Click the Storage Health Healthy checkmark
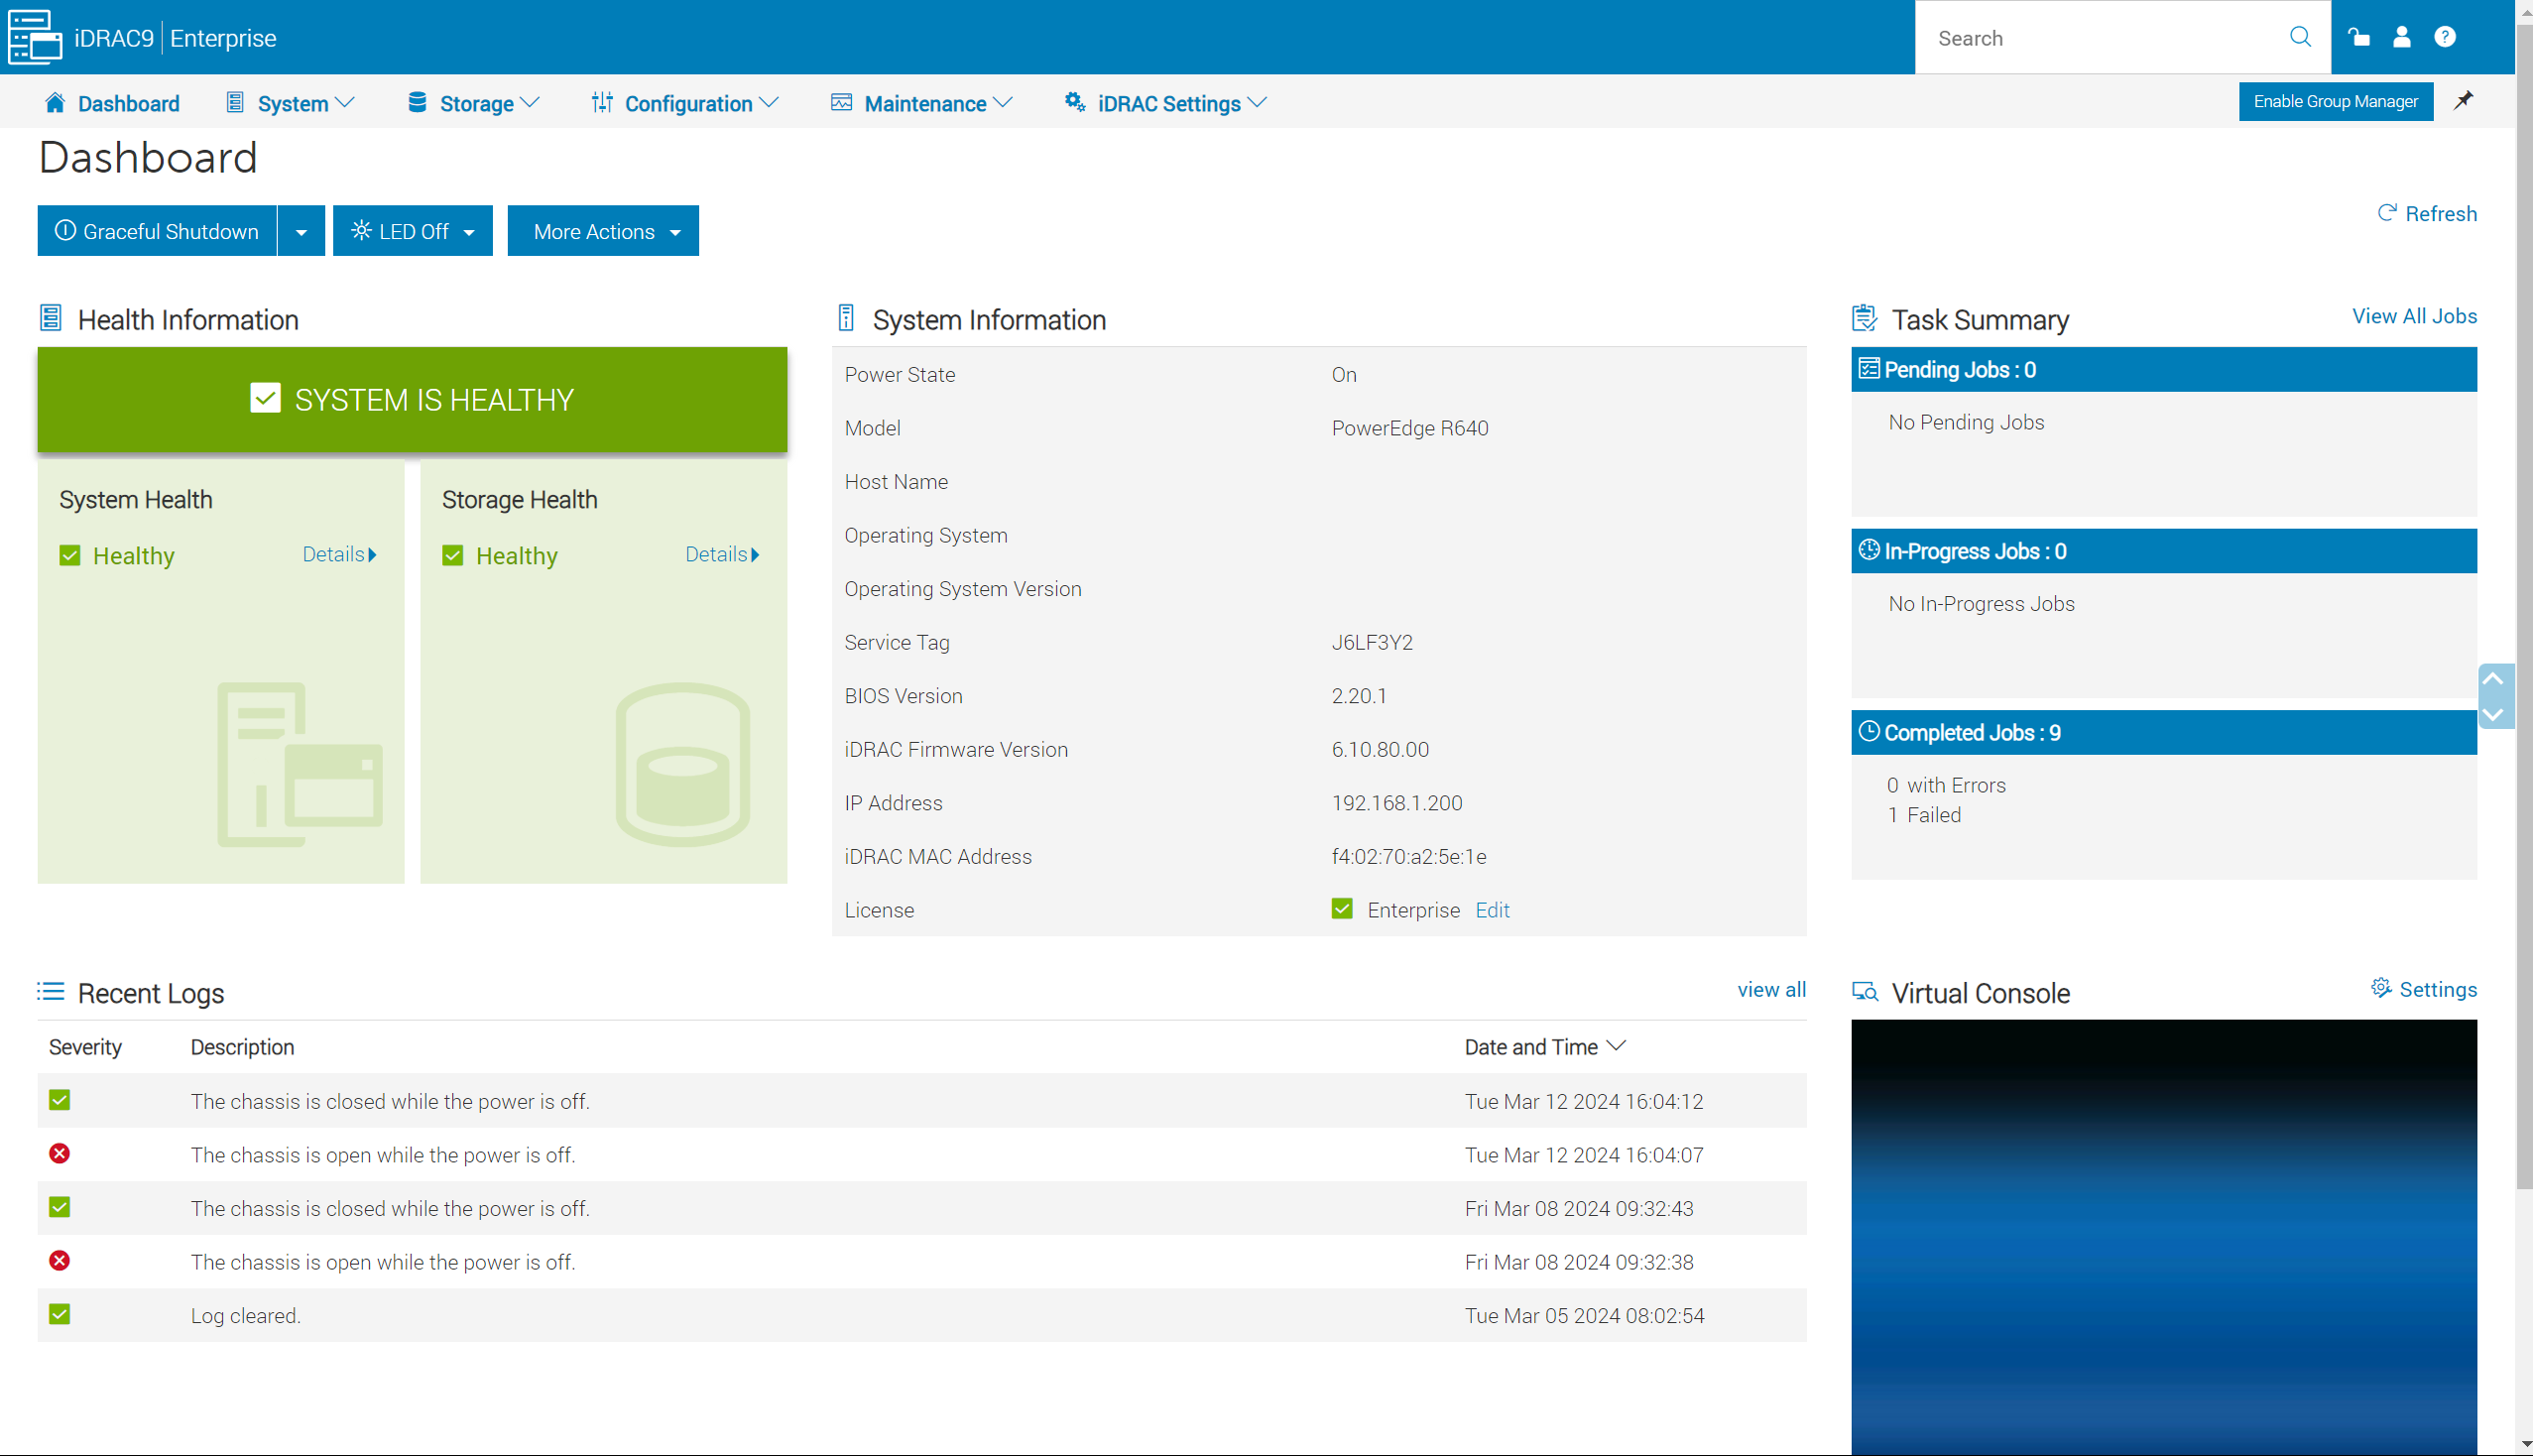The image size is (2533, 1456). point(453,555)
